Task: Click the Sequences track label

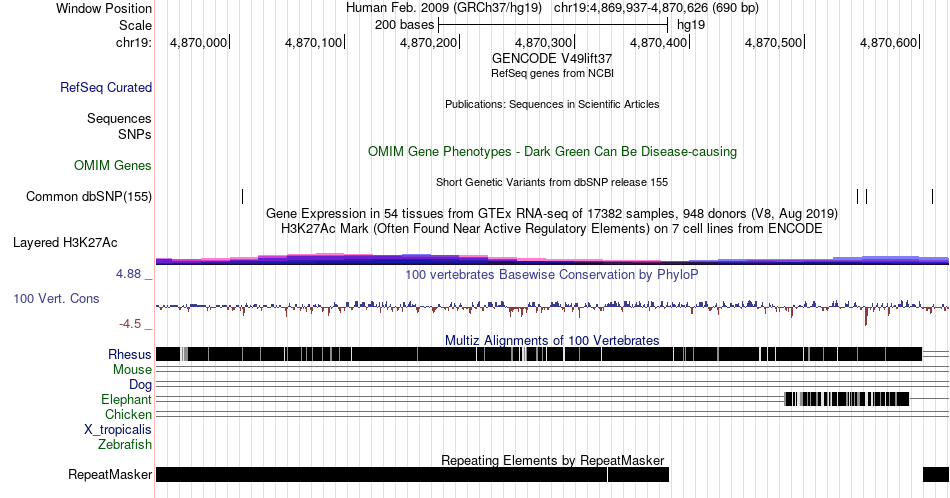Action: pos(119,118)
